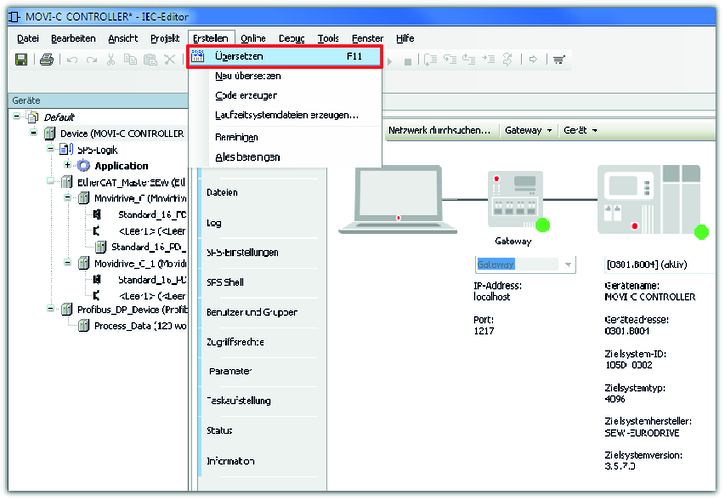Click the Save icon in toolbar
This screenshot has height=501, width=725.
(x=21, y=60)
